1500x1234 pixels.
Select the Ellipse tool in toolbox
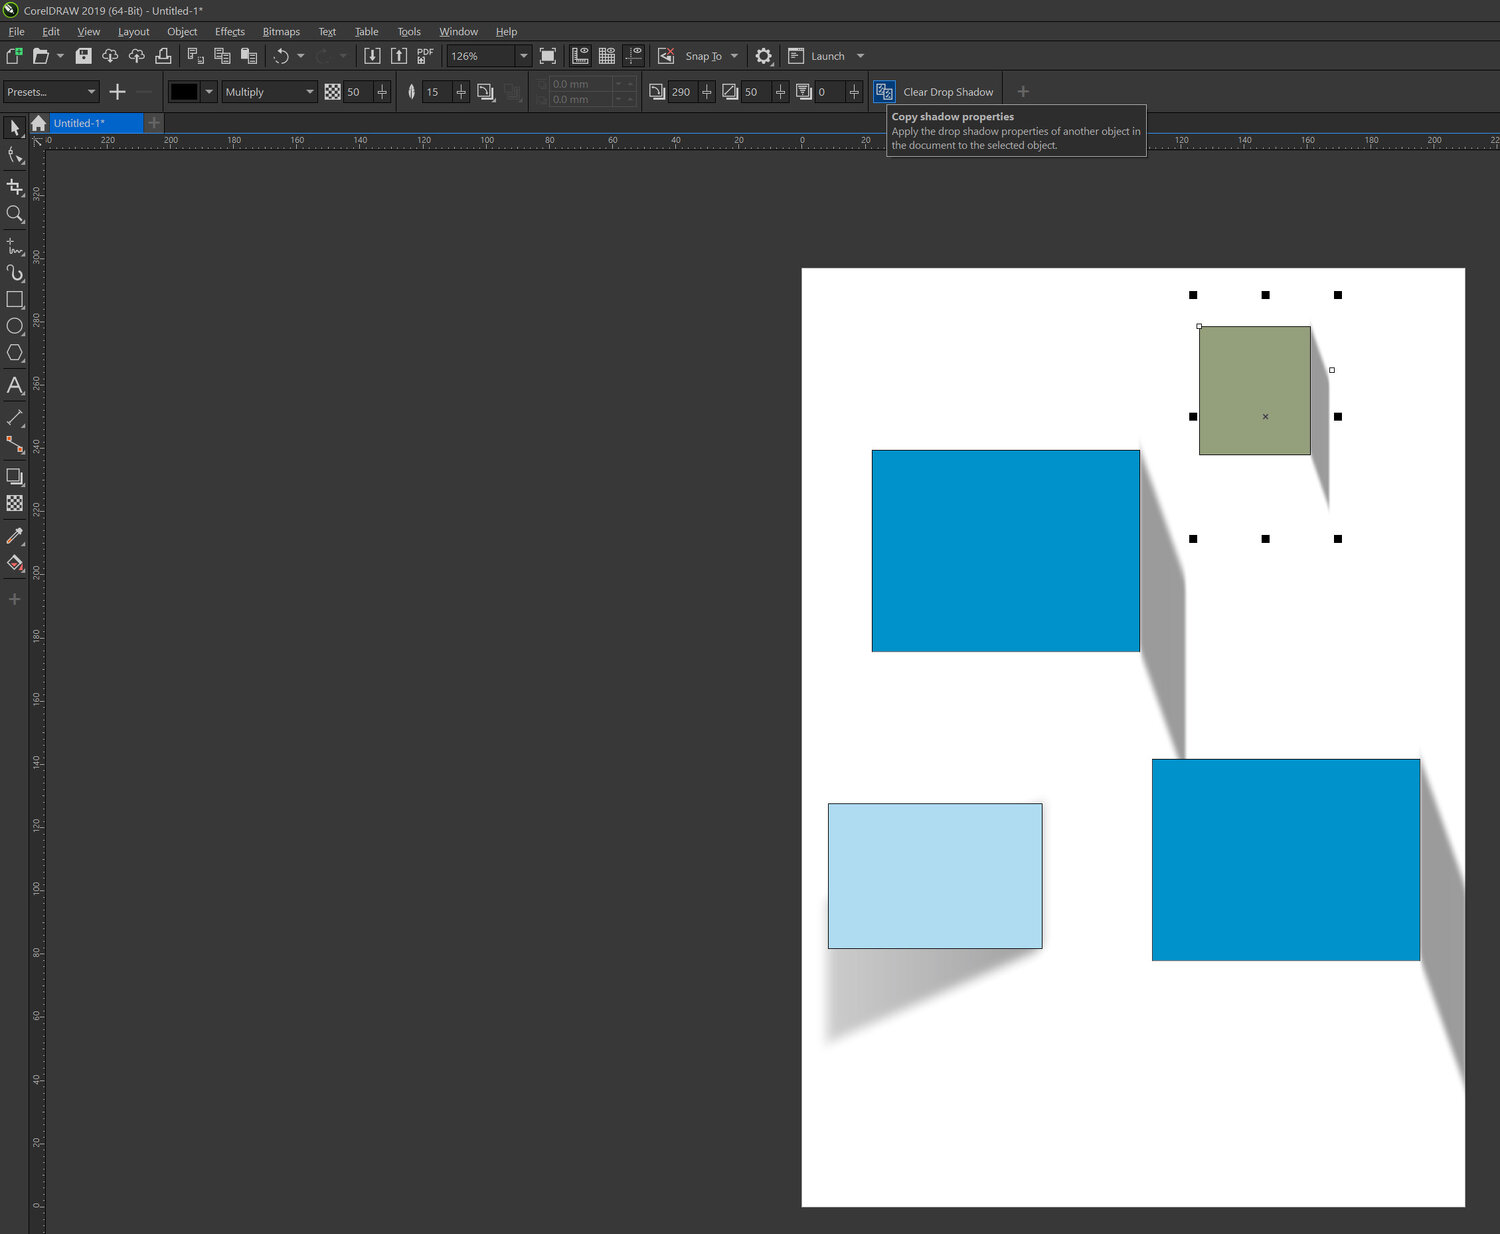tap(14, 326)
